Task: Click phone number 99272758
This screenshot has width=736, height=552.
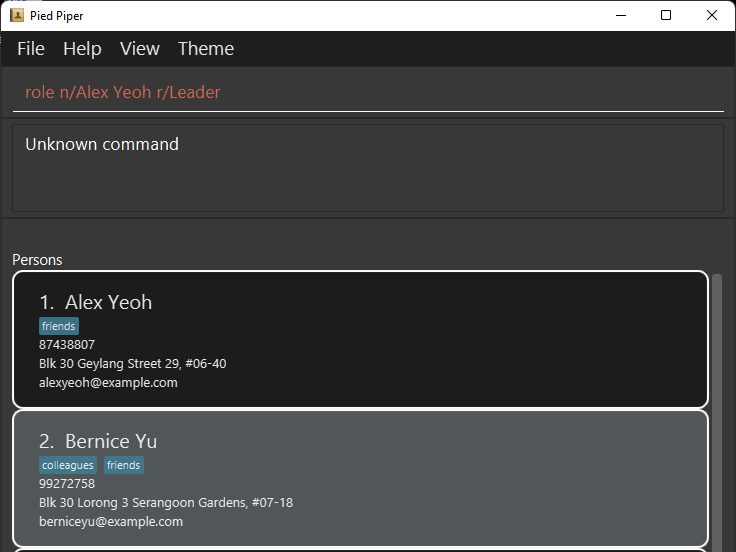Action: click(x=67, y=484)
